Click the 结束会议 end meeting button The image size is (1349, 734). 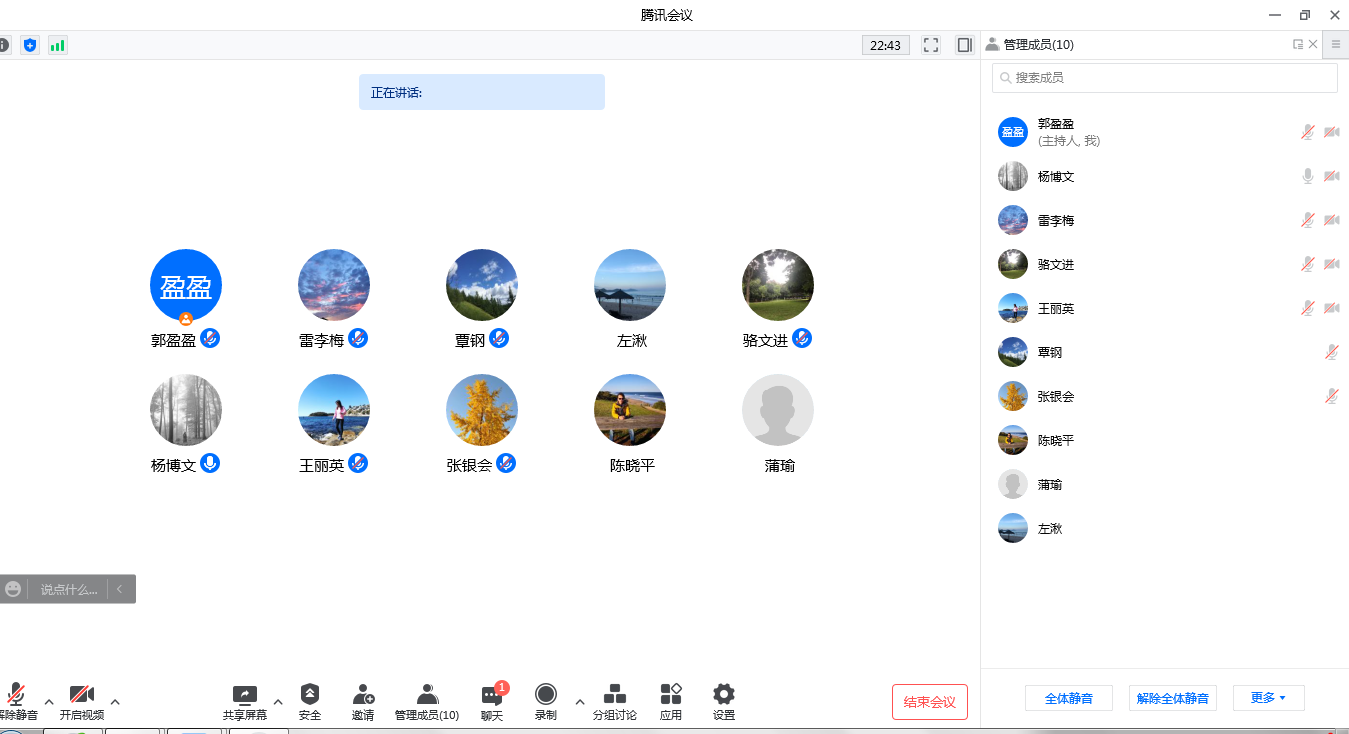pyautogui.click(x=930, y=702)
